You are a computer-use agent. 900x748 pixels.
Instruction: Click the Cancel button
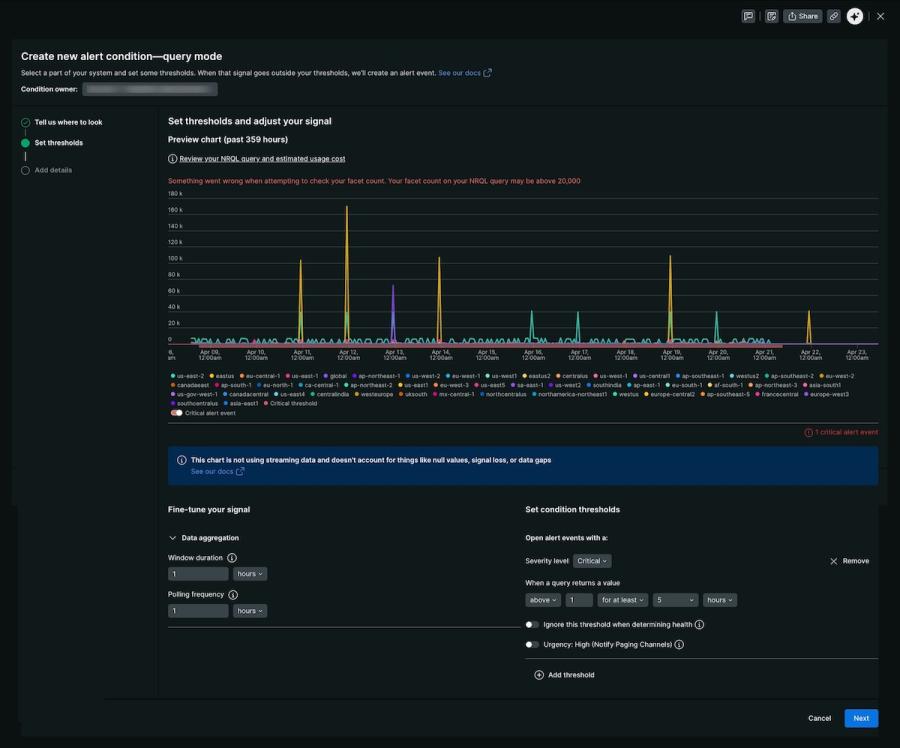819,718
